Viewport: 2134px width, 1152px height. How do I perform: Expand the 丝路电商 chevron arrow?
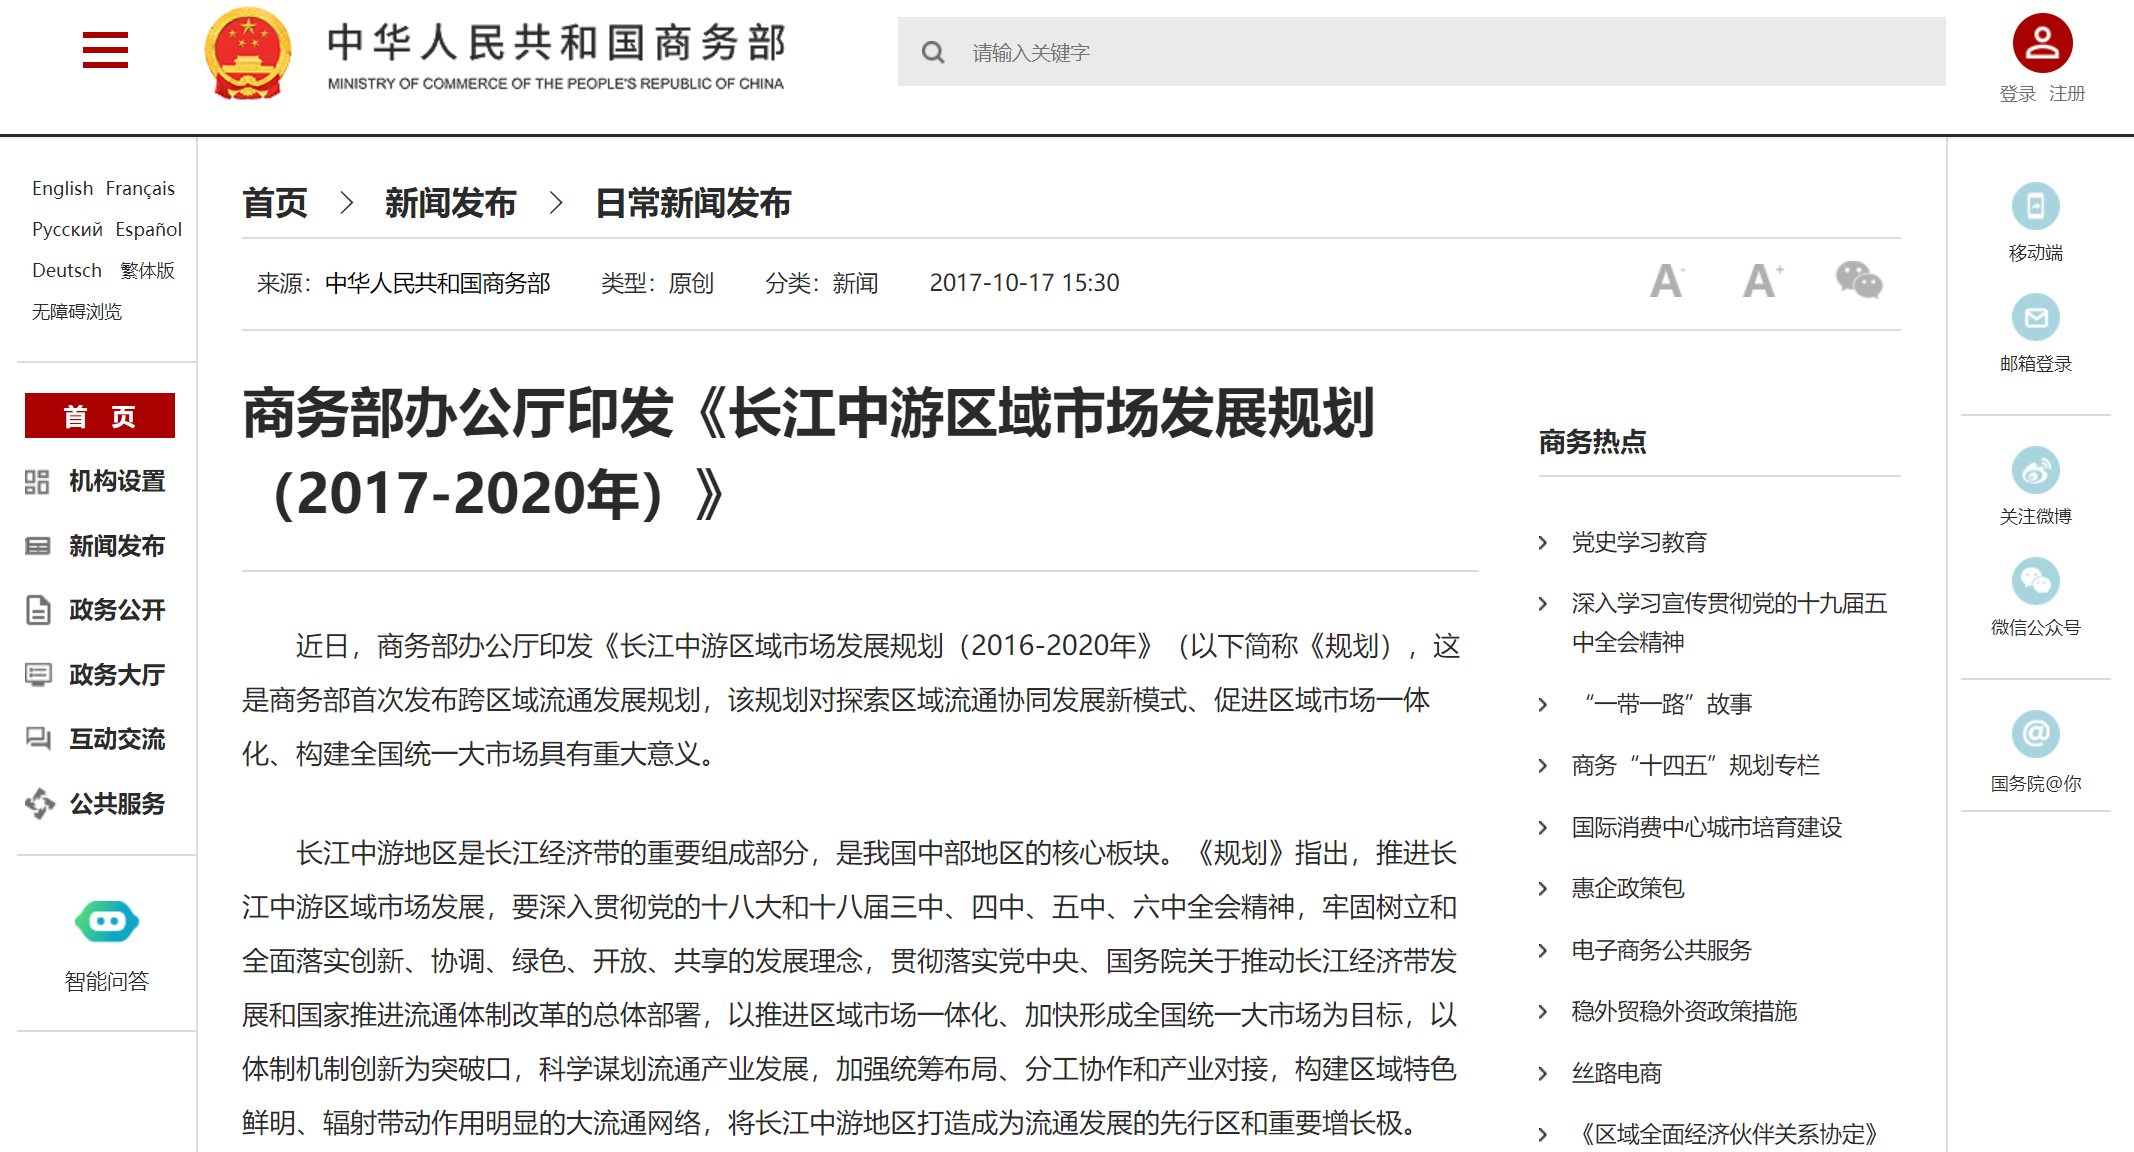click(x=1543, y=1074)
